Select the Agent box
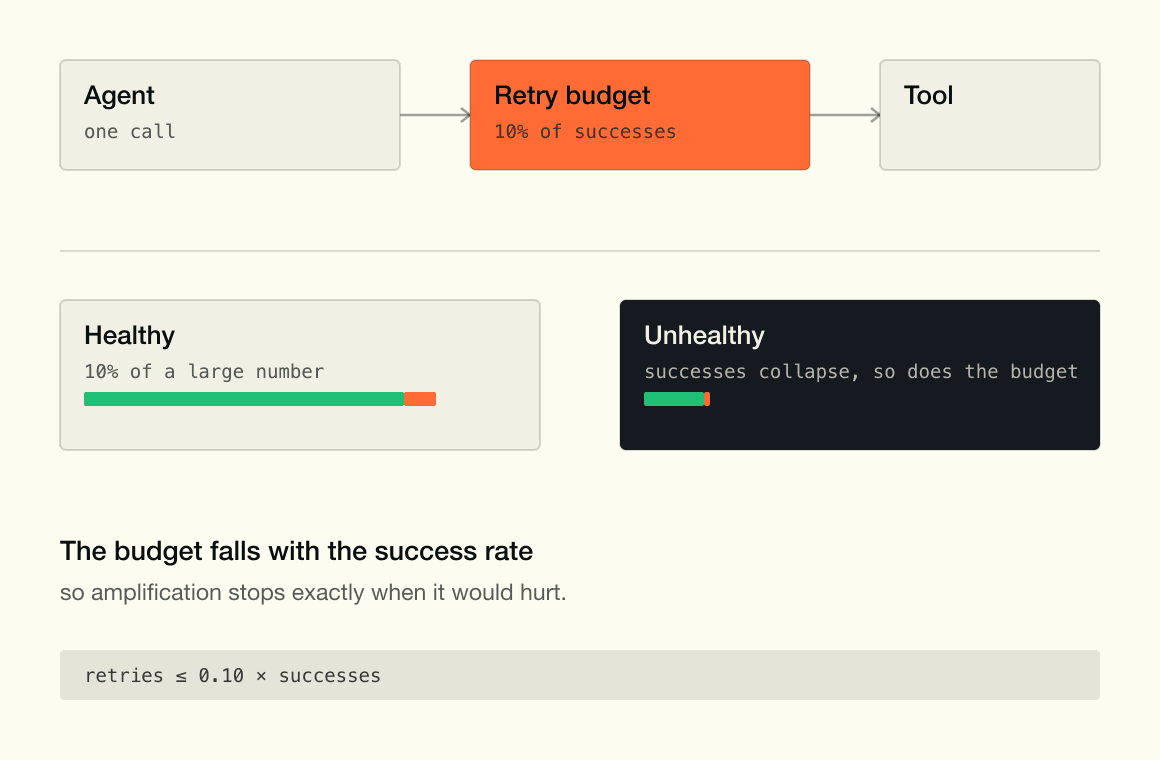This screenshot has height=760, width=1160. [x=230, y=115]
